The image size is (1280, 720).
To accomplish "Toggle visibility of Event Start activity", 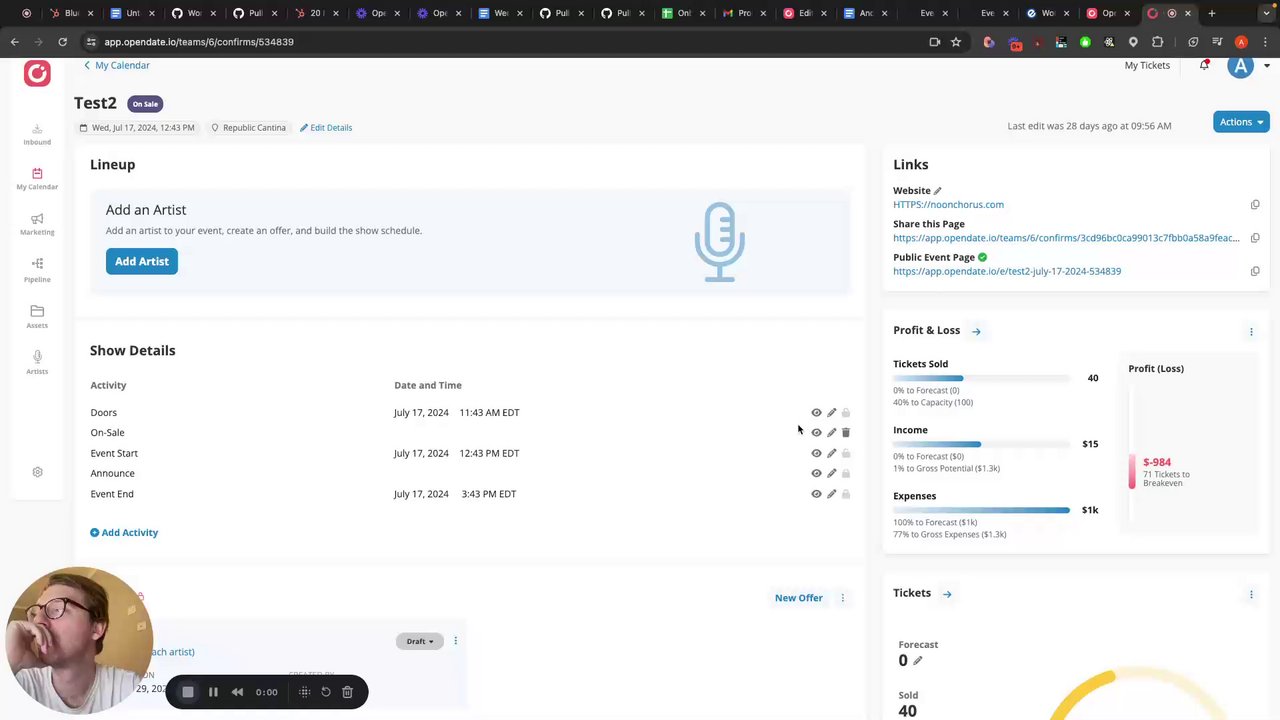I will pos(816,453).
